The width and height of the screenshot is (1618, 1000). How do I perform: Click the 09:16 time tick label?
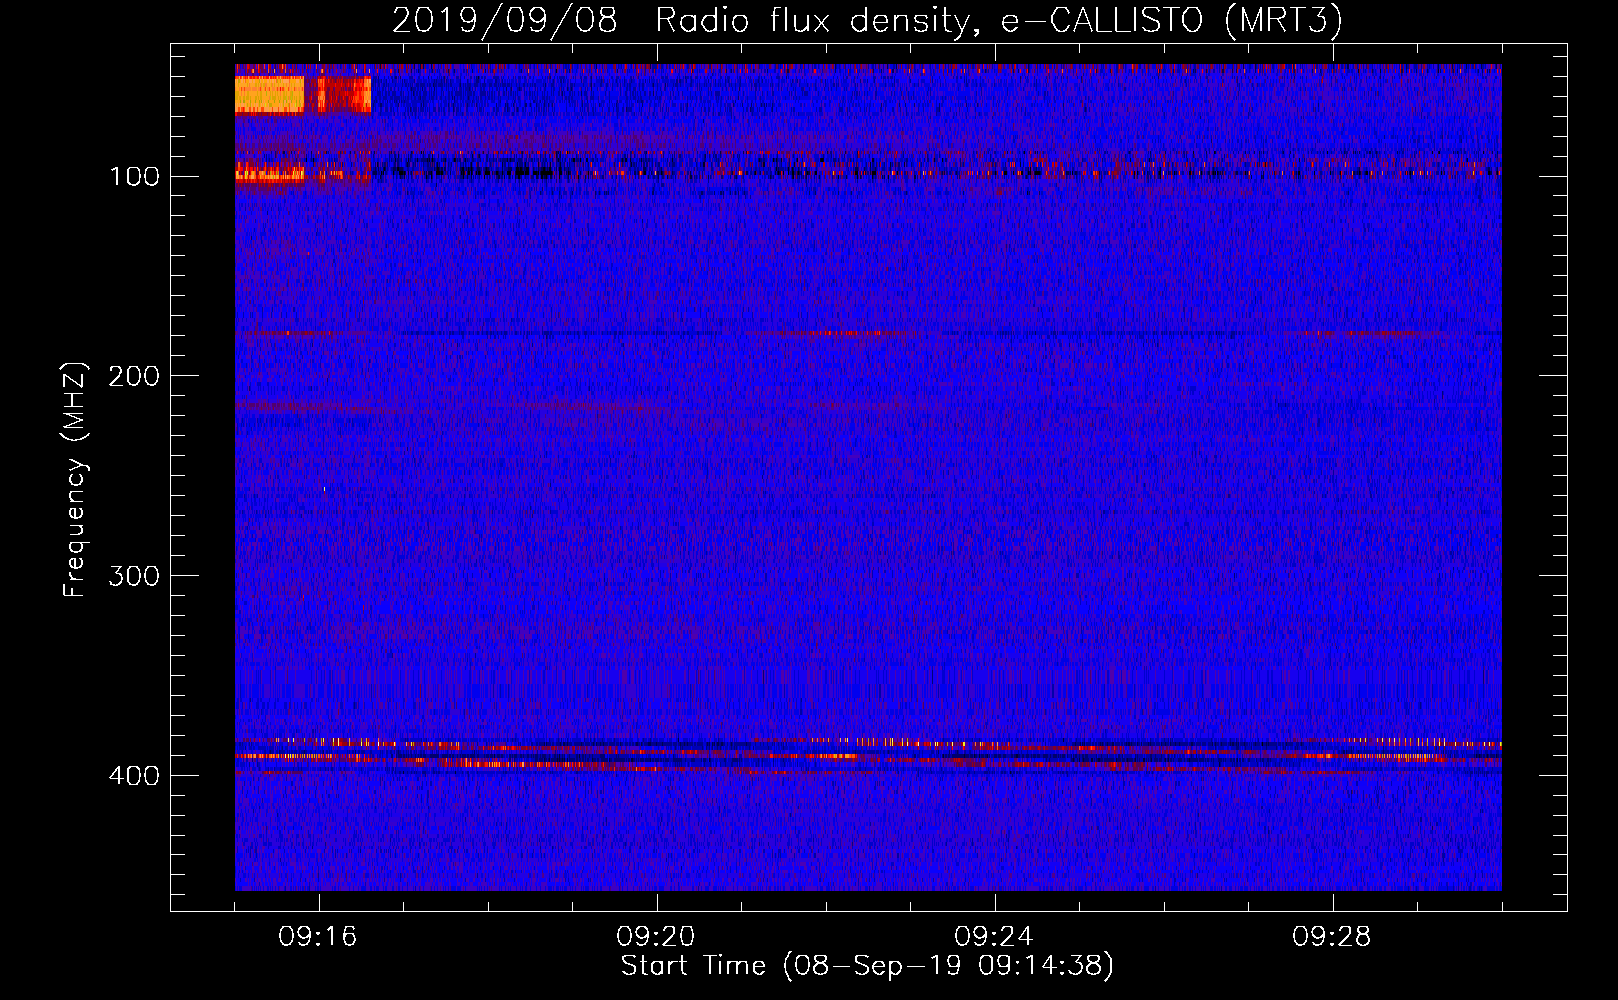(x=318, y=937)
